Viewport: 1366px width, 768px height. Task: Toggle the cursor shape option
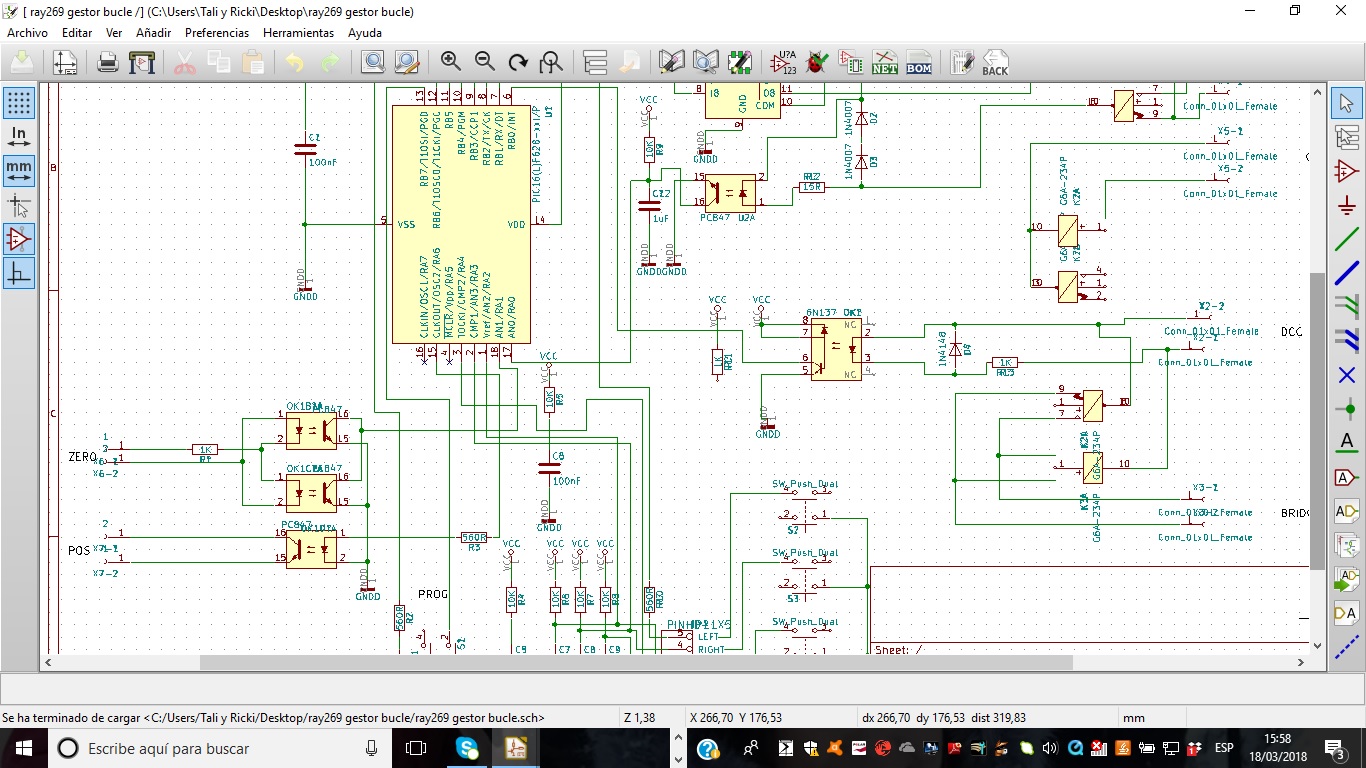19,205
